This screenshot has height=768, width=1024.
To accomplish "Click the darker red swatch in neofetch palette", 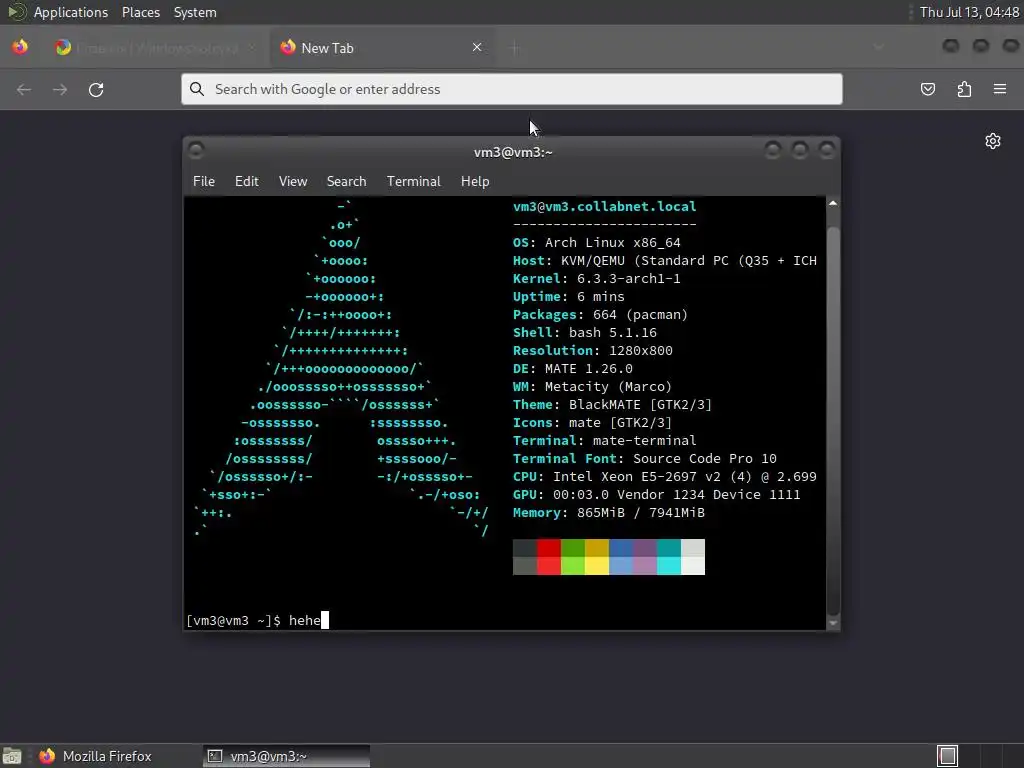I will click(x=549, y=548).
